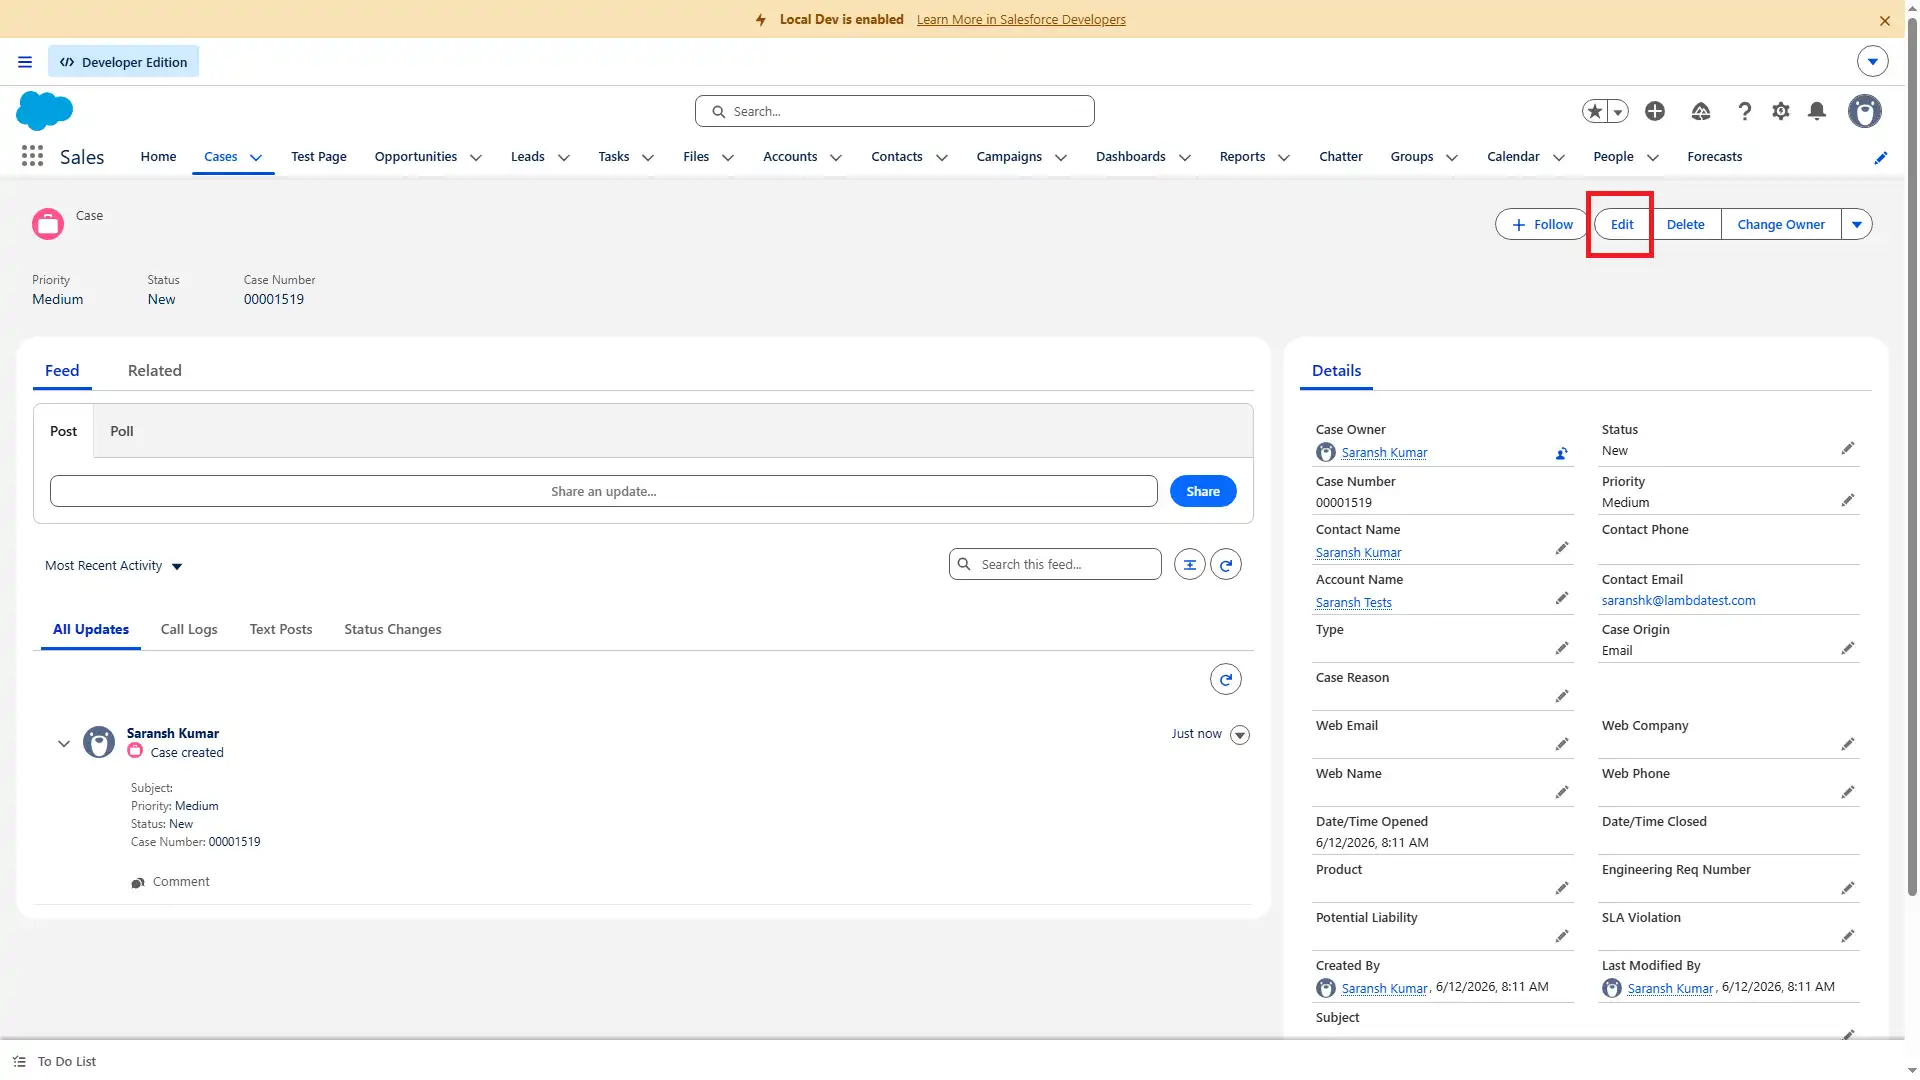Edit the Product field pencil icon
The height and width of the screenshot is (1080, 1920).
[1562, 888]
